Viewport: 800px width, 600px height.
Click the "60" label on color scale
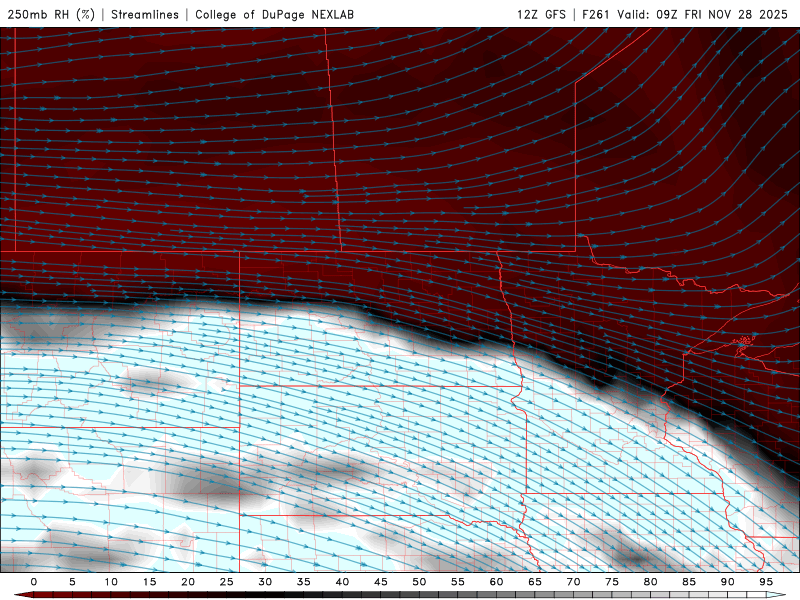[496, 582]
